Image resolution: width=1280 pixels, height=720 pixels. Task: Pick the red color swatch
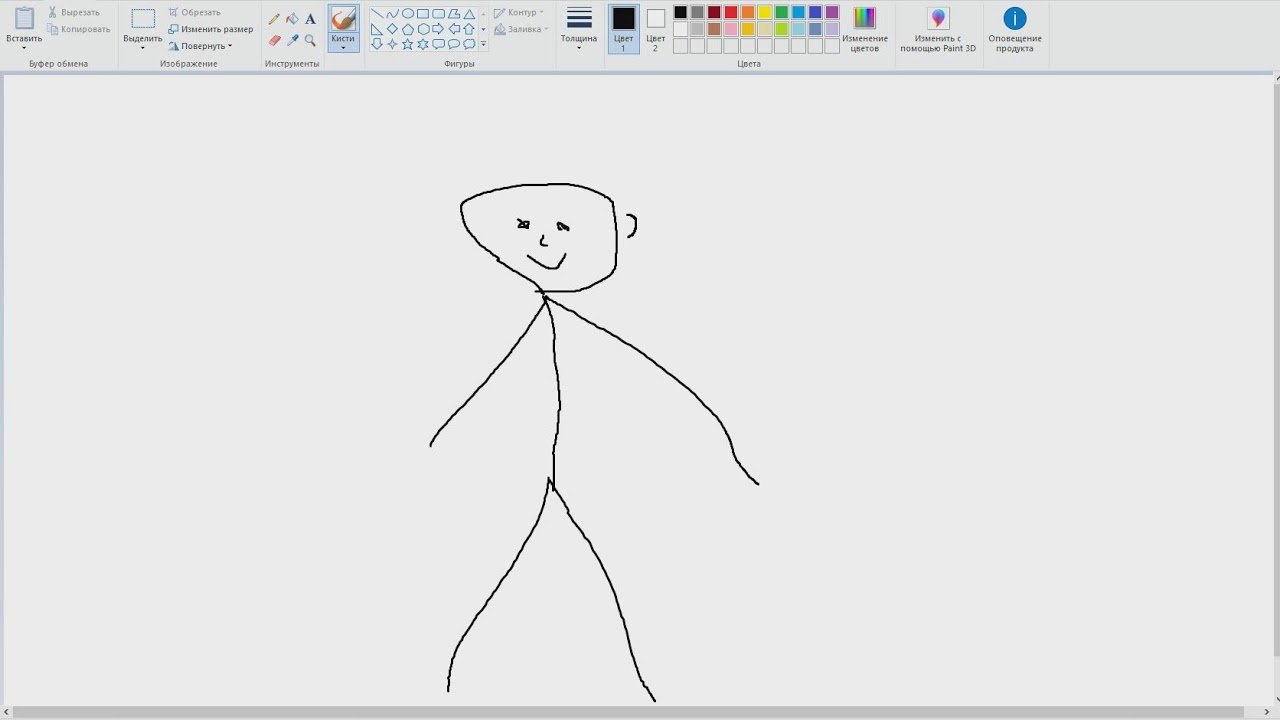coord(731,12)
